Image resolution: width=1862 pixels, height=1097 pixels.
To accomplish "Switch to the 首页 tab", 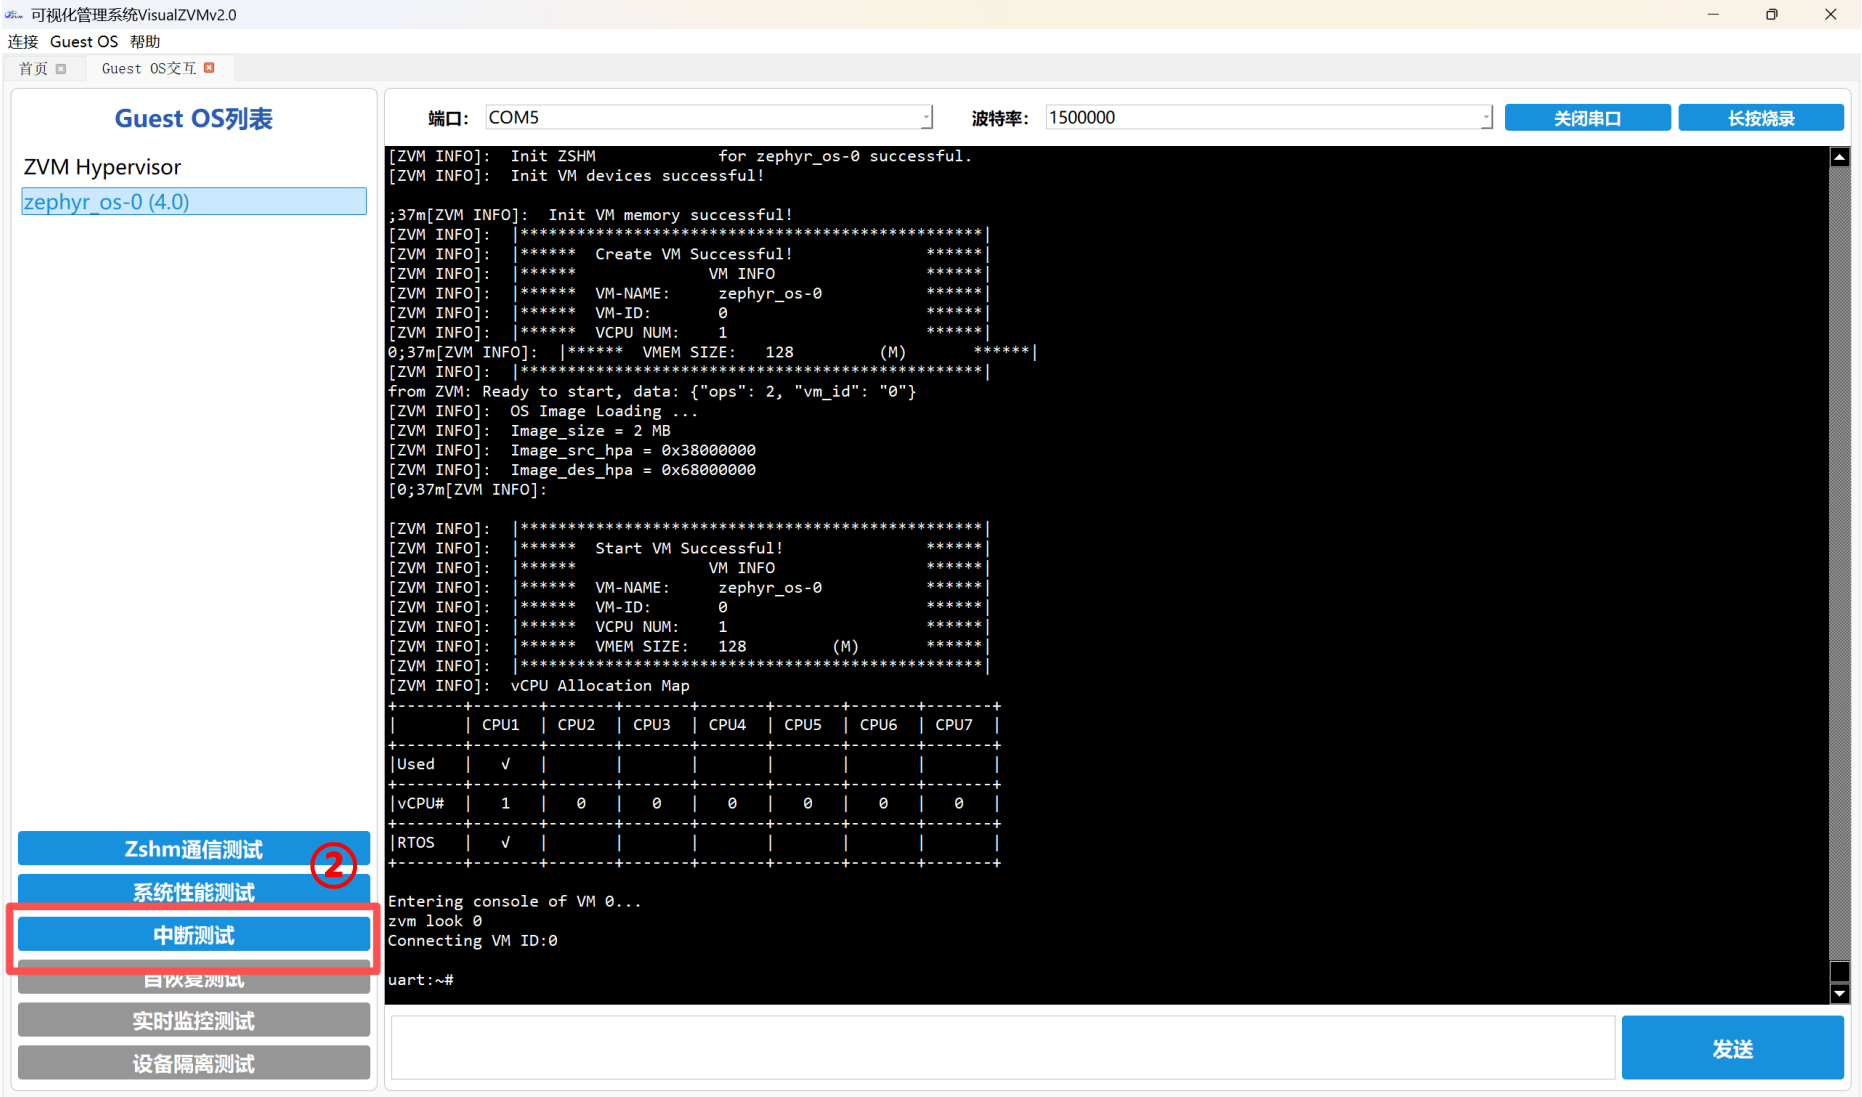I will tap(33, 69).
